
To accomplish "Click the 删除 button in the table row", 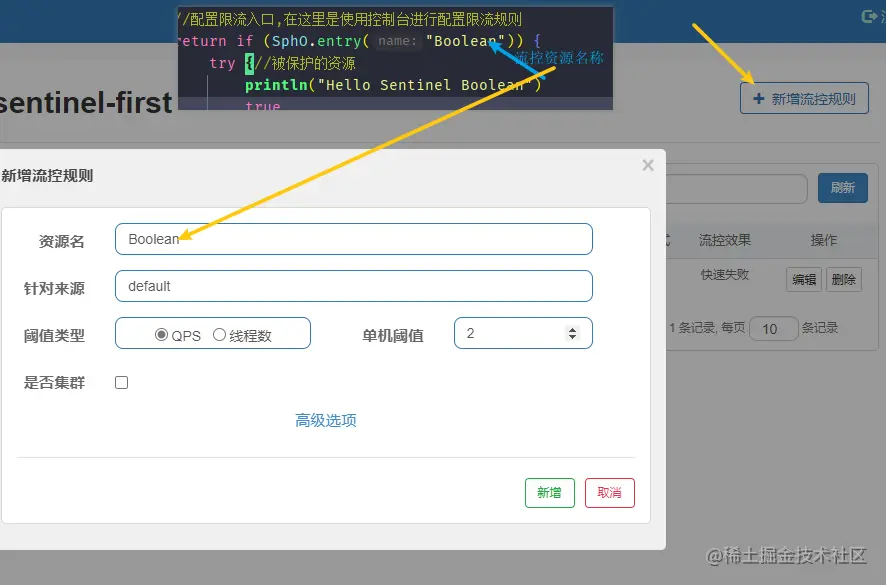I will tap(844, 279).
